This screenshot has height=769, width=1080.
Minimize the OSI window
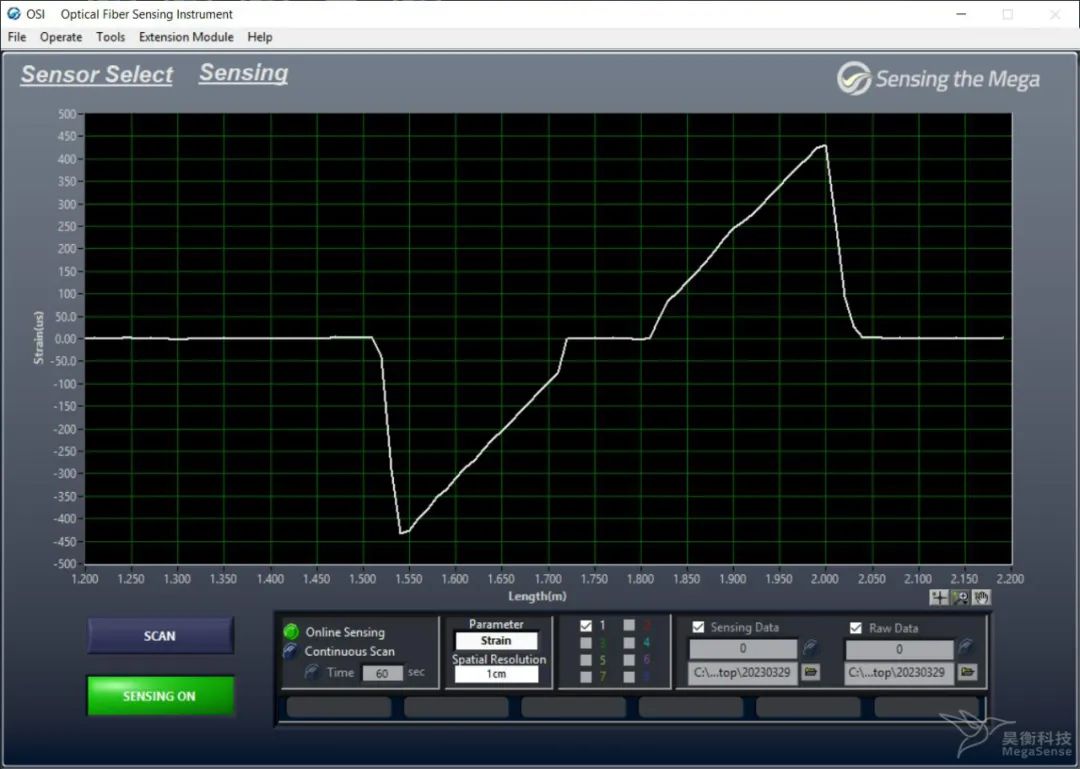(x=962, y=14)
